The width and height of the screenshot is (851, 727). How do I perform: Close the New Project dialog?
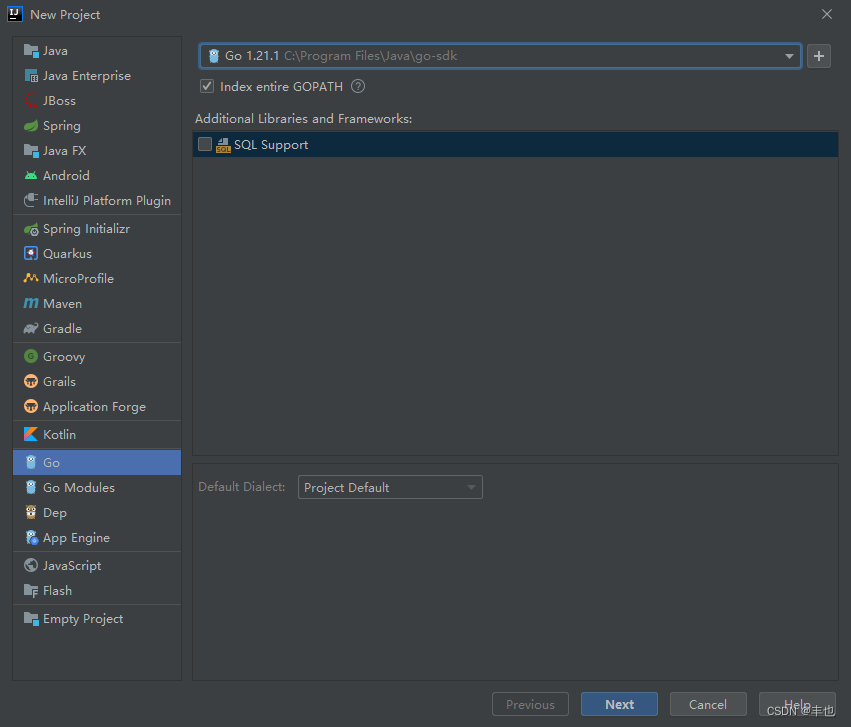click(827, 14)
